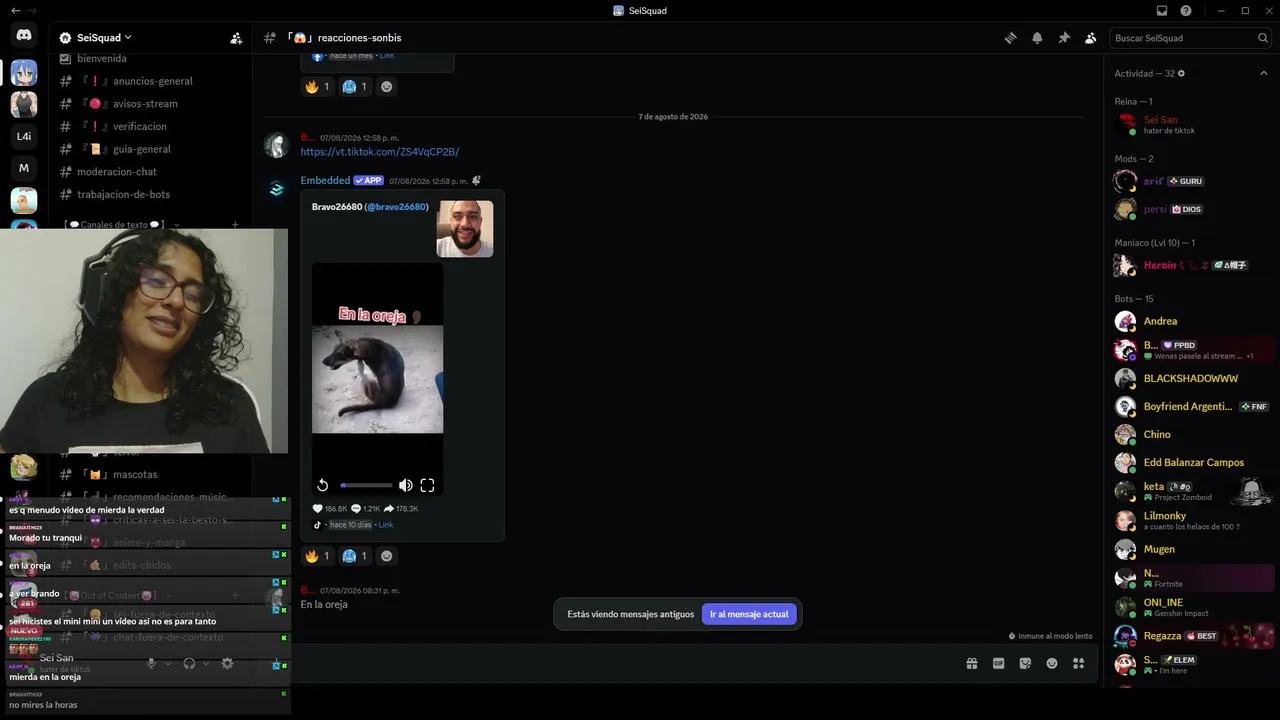Image resolution: width=1280 pixels, height=720 pixels.
Task: Click the Inmune al modo lento notice
Action: tap(1050, 636)
